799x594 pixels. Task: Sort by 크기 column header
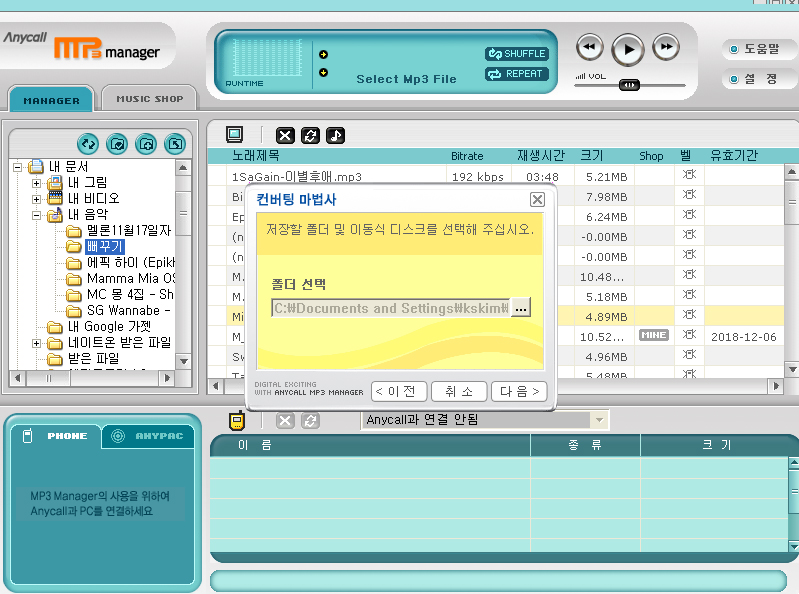[592, 155]
